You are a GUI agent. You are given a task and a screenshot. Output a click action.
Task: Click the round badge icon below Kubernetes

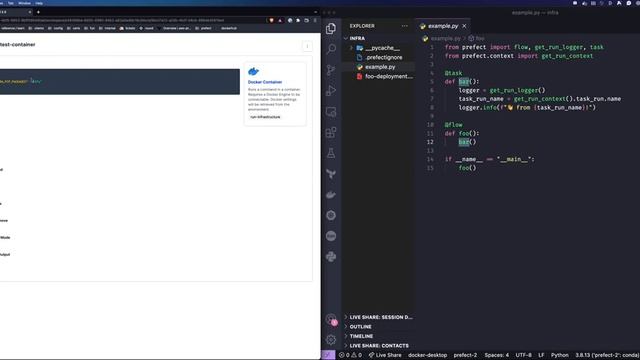click(x=331, y=236)
